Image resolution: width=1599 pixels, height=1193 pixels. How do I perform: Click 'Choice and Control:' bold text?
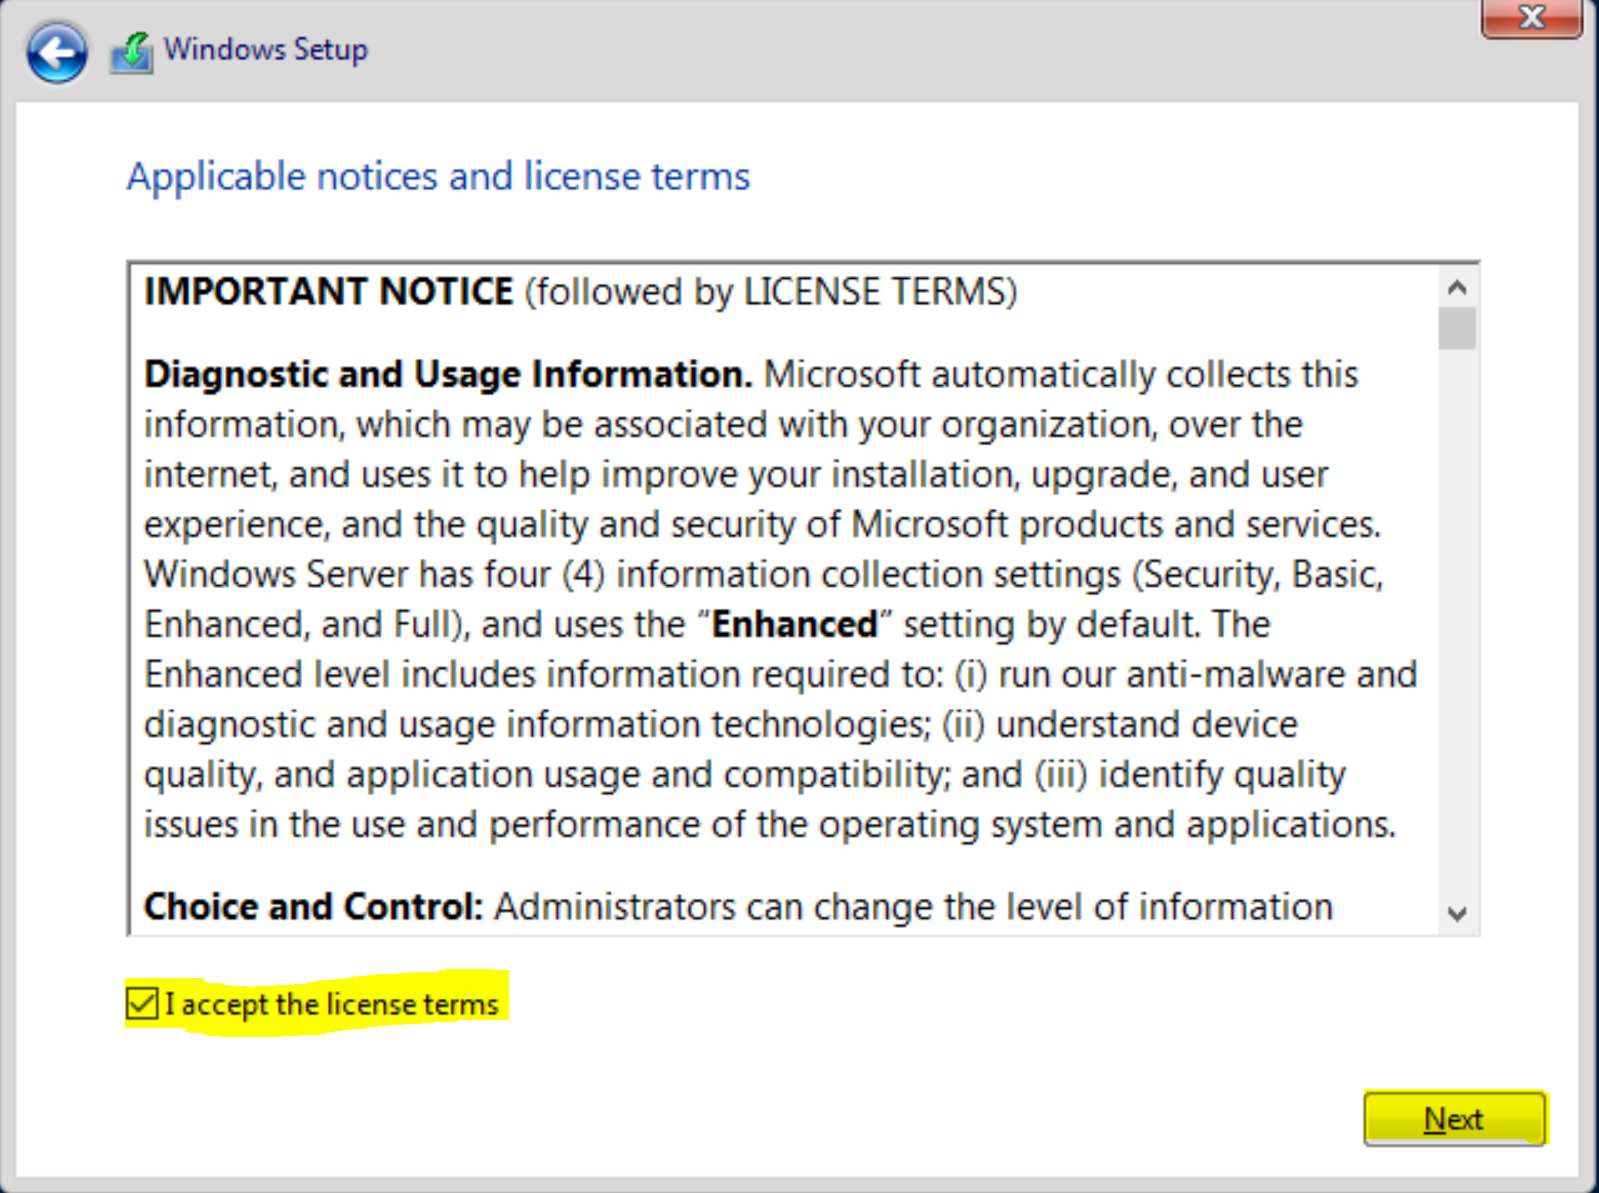(x=314, y=906)
